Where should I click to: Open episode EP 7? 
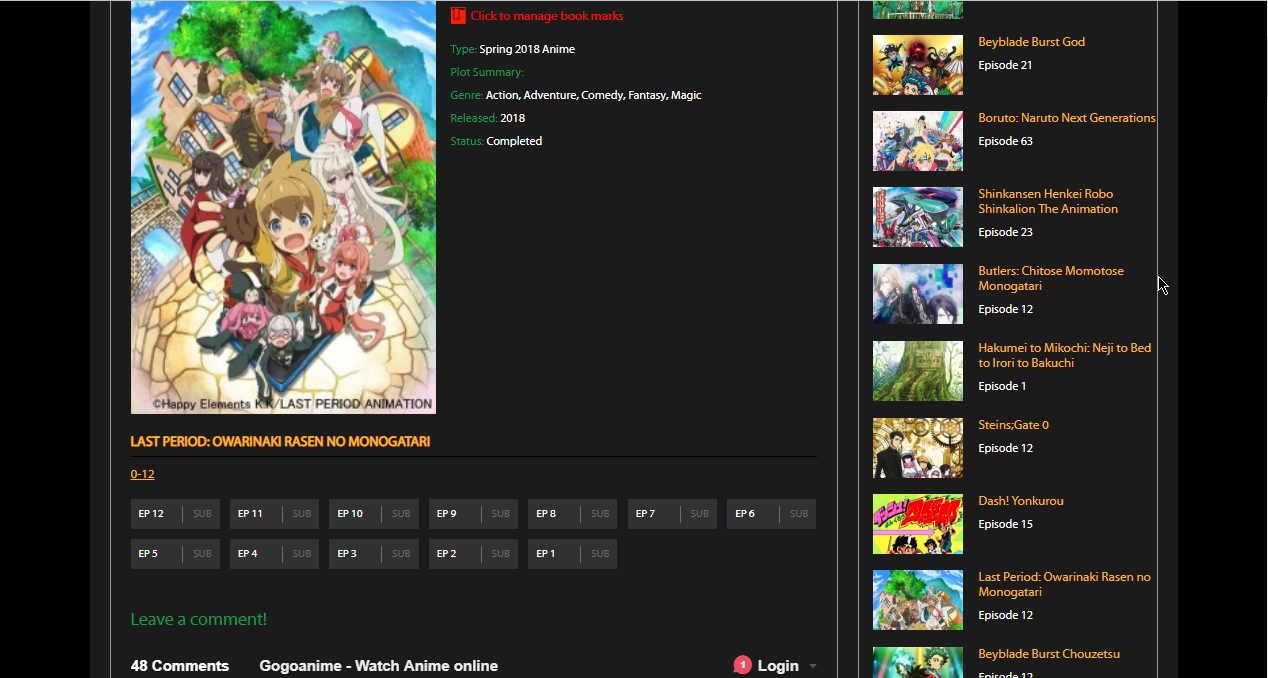point(672,514)
